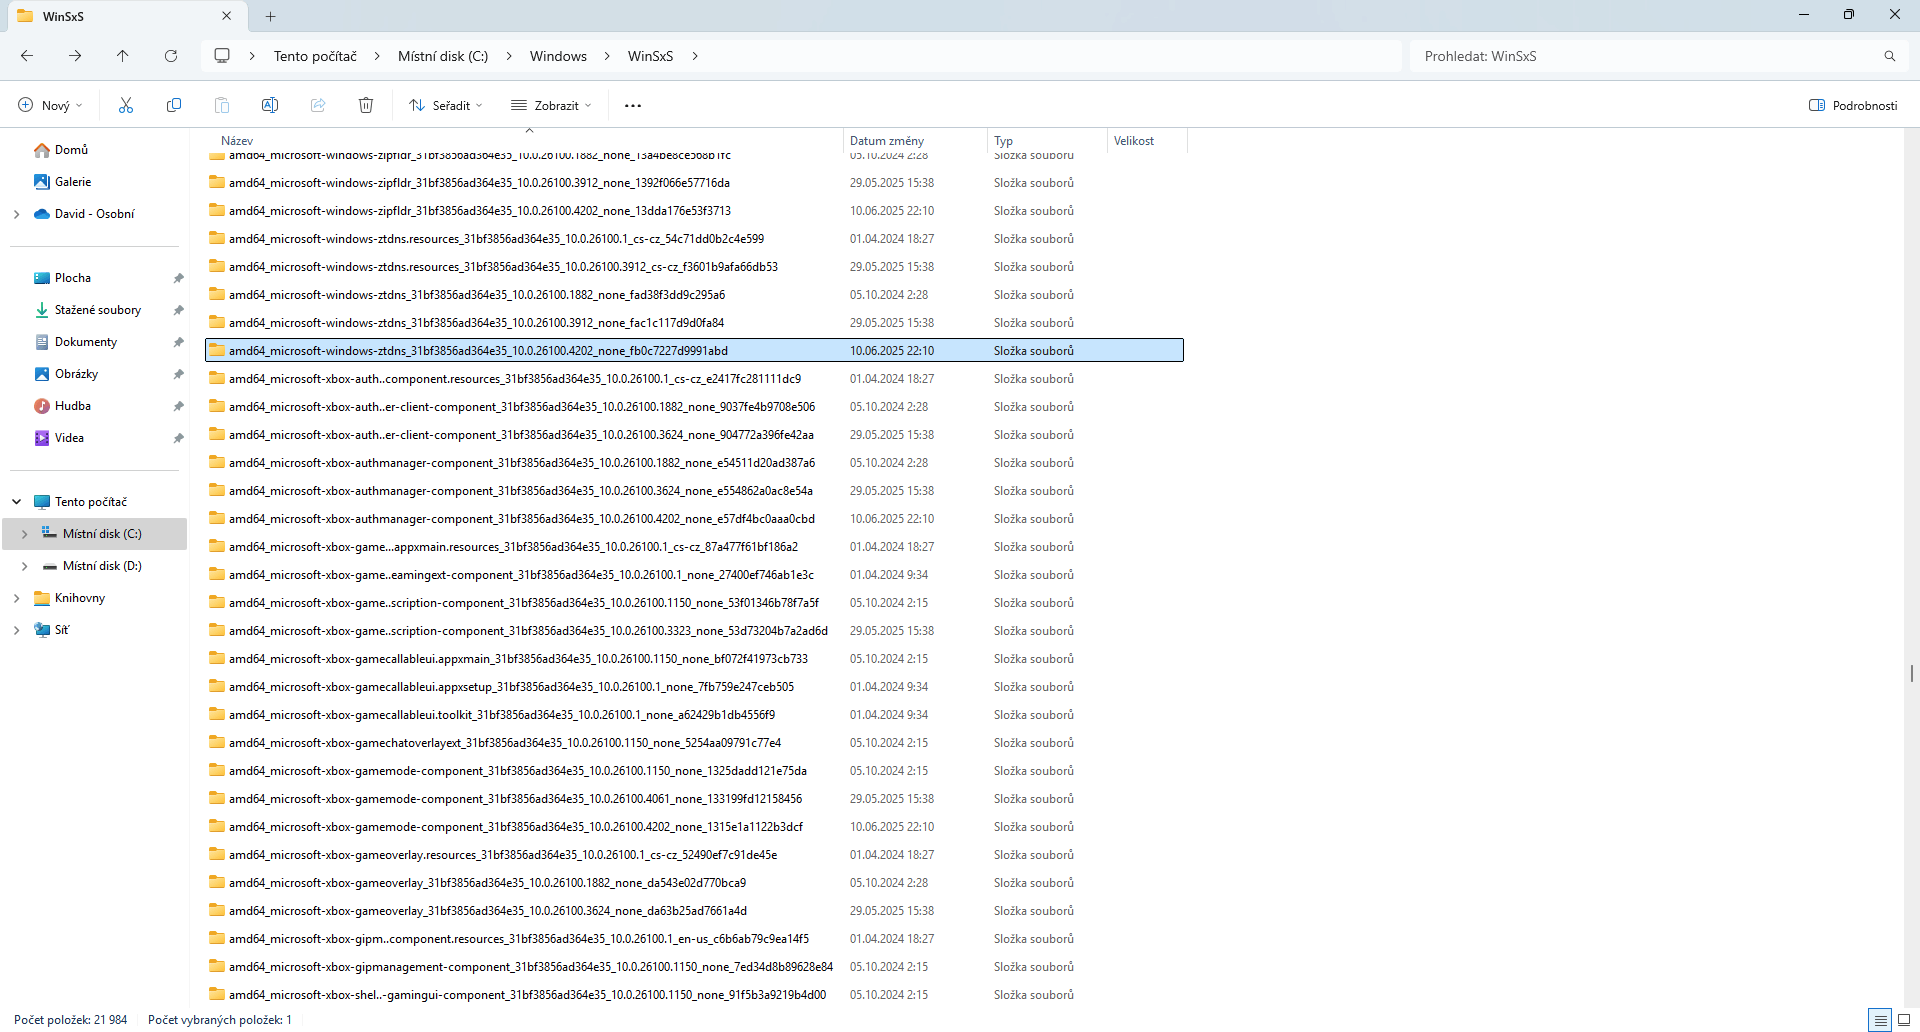Click the Share icon

coord(318,105)
